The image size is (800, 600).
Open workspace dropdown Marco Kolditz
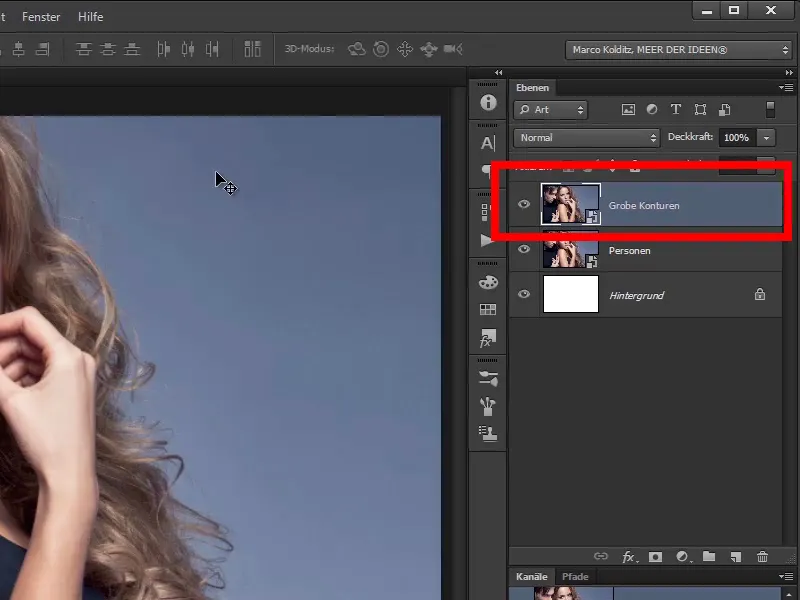(679, 49)
